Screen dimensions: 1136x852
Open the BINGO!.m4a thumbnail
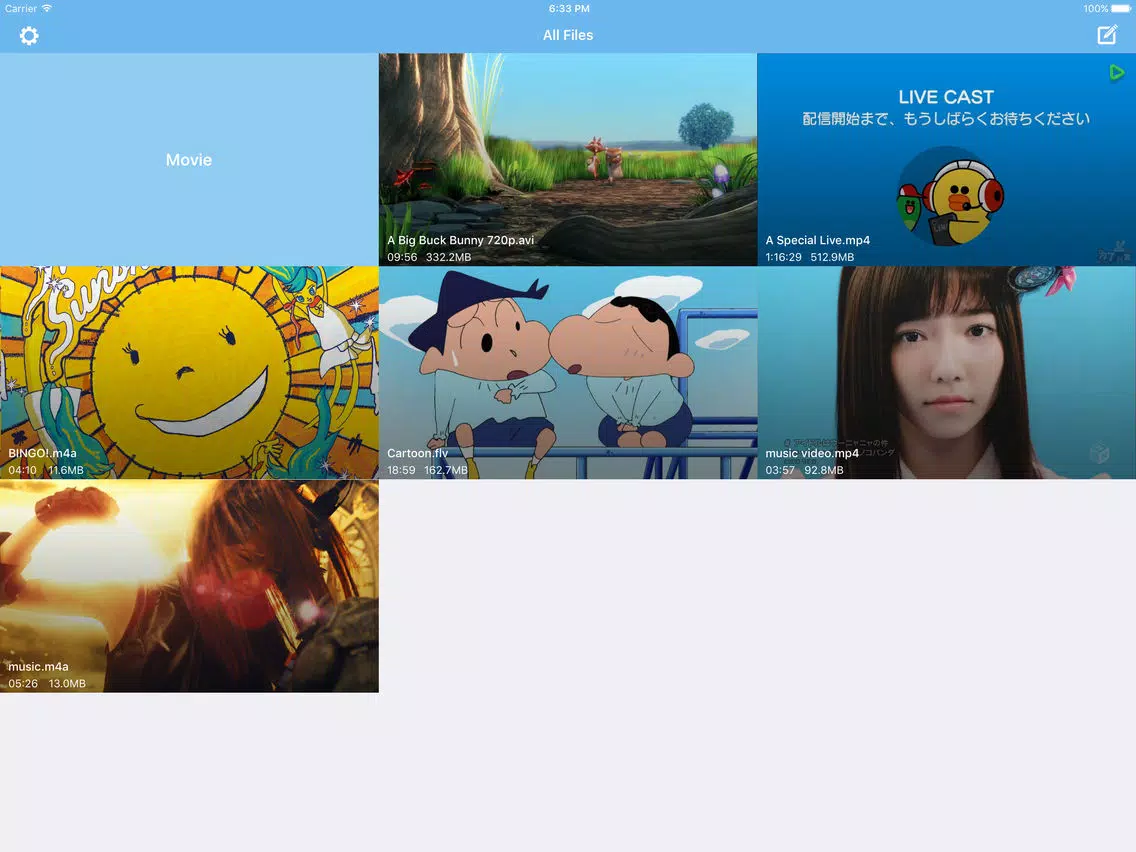[x=189, y=372]
